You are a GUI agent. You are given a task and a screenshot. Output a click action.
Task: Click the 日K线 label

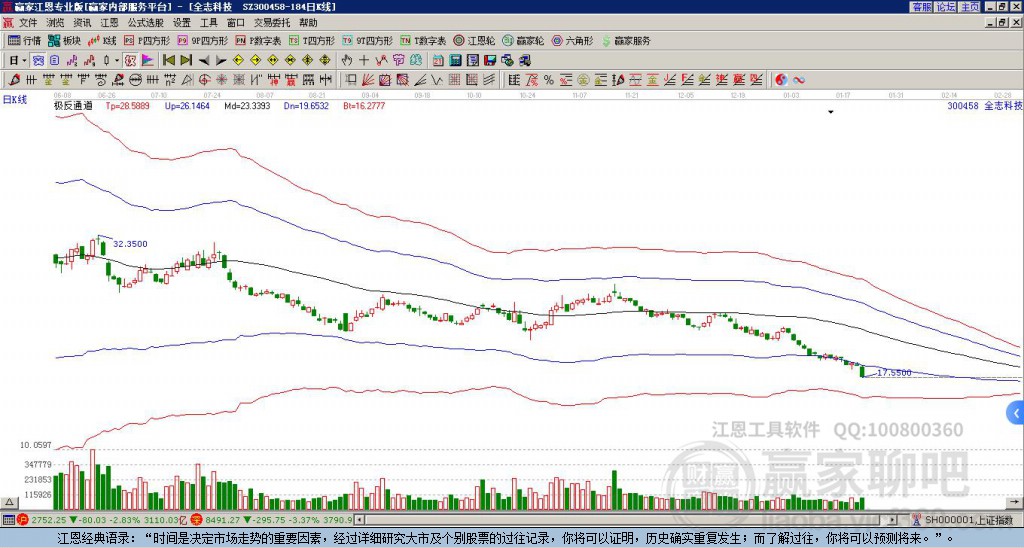15,99
